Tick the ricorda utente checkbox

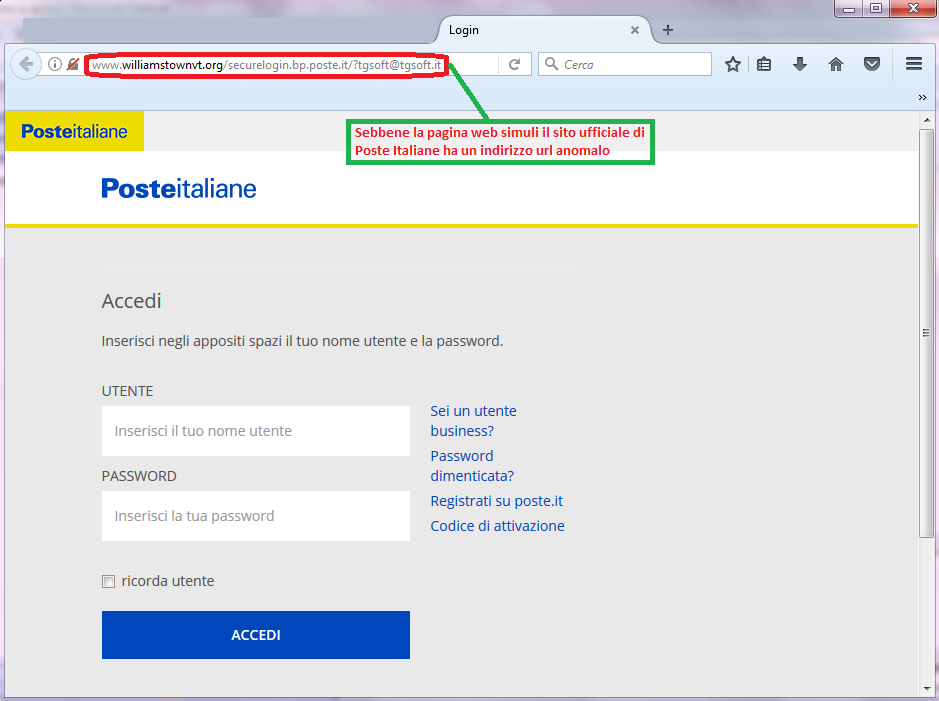[108, 581]
